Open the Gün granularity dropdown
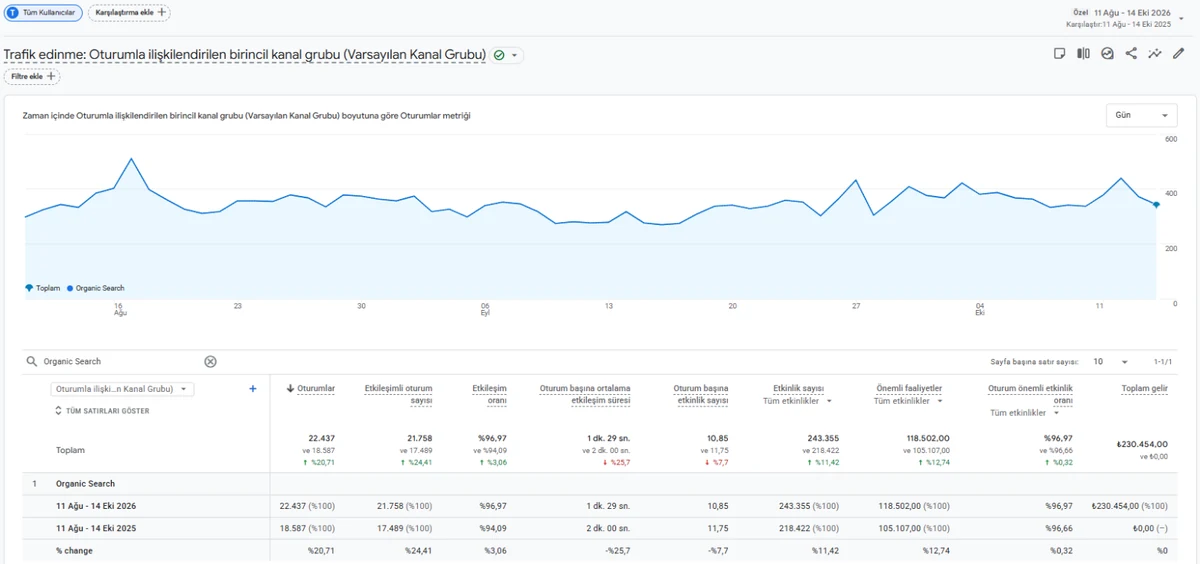The height and width of the screenshot is (564, 1200). (x=1141, y=115)
